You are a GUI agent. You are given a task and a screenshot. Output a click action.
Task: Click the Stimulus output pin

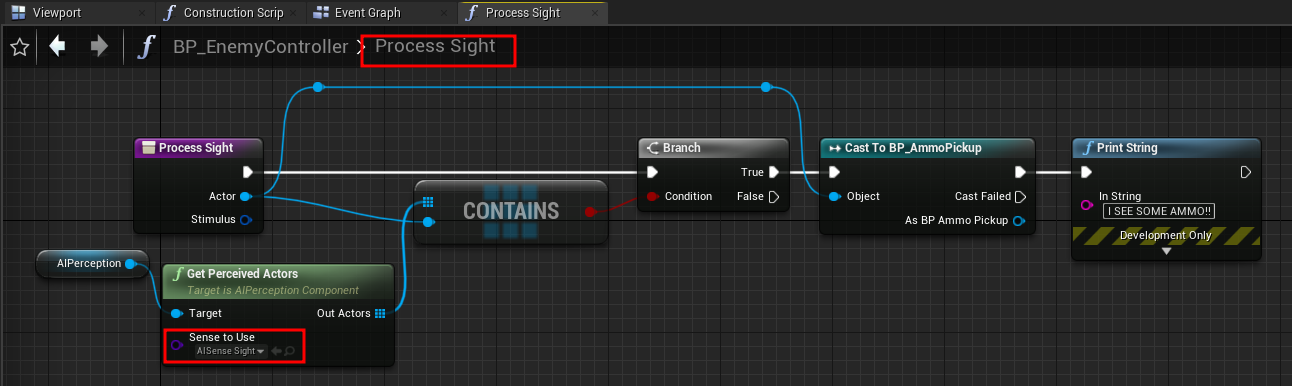click(246, 219)
